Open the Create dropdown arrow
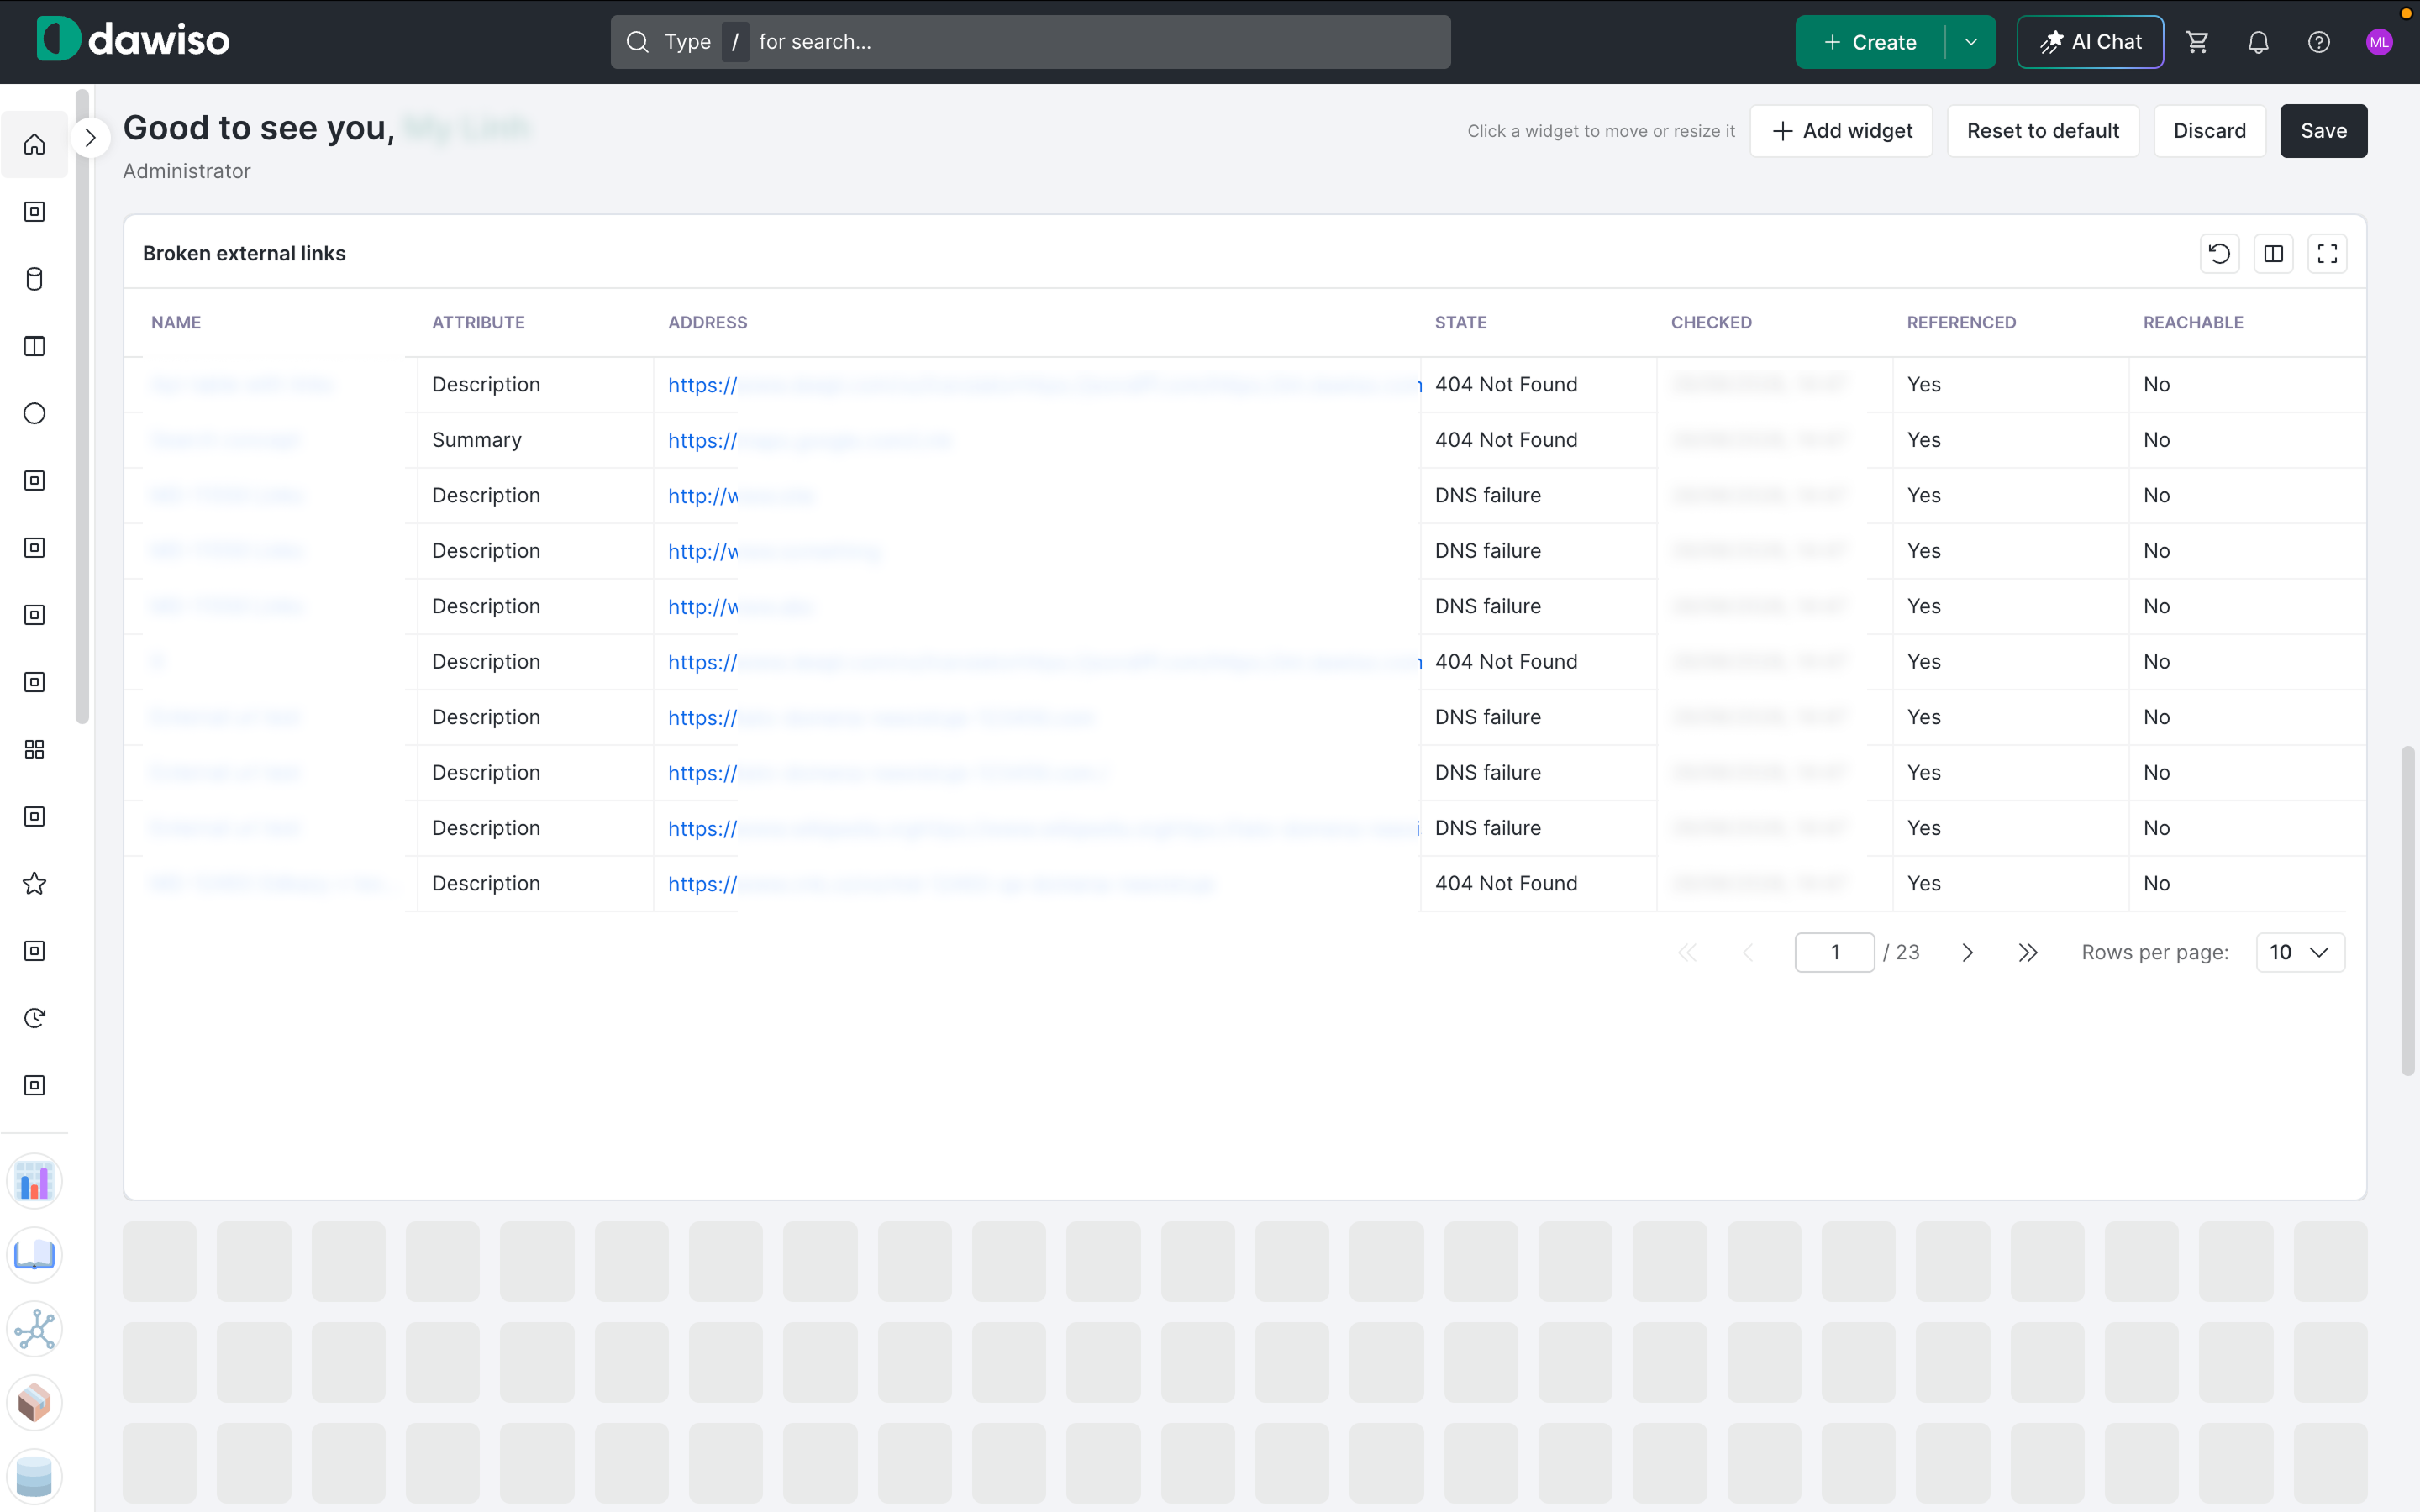Viewport: 2420px width, 1512px height. tap(1971, 42)
